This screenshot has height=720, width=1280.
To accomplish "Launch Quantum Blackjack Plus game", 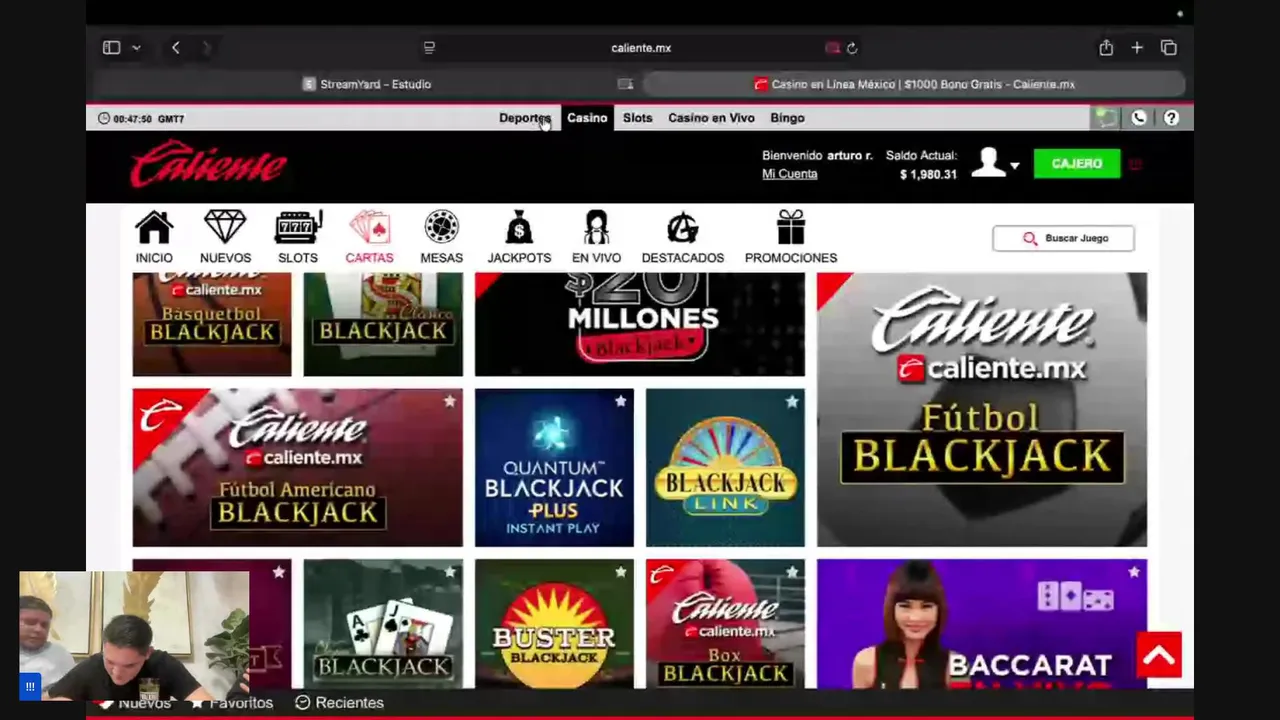I will [554, 468].
